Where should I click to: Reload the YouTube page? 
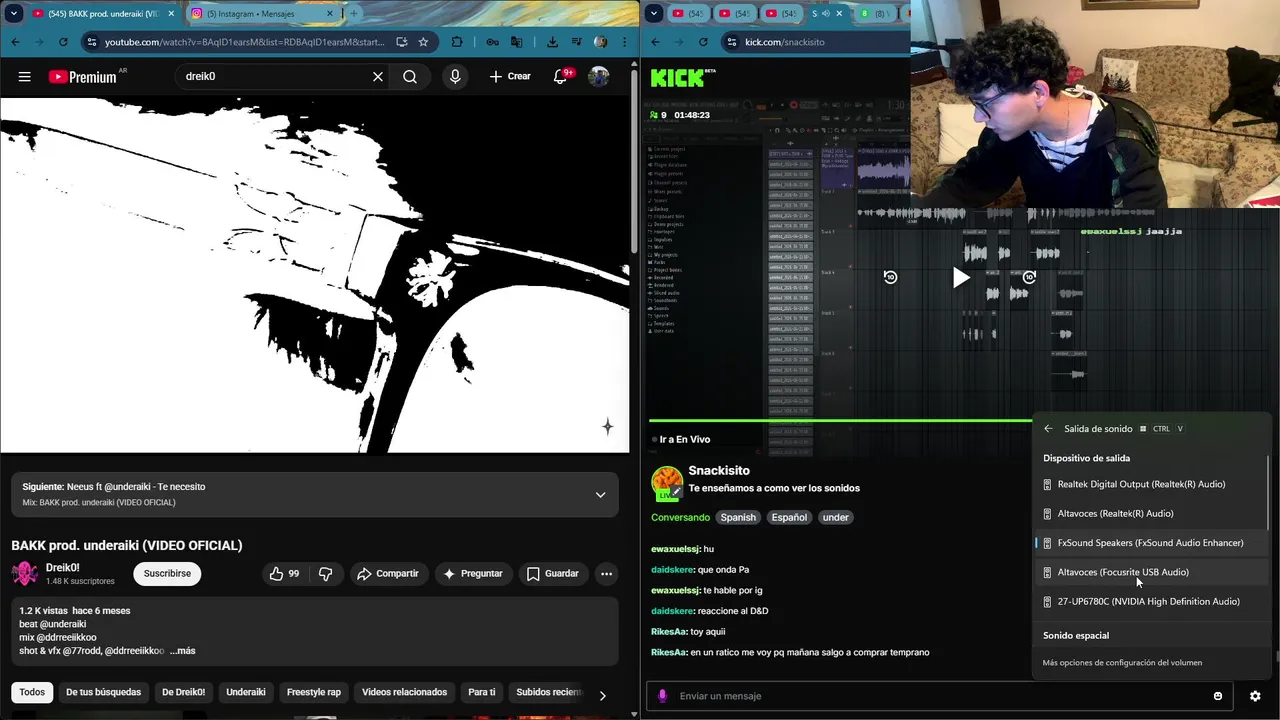(63, 42)
